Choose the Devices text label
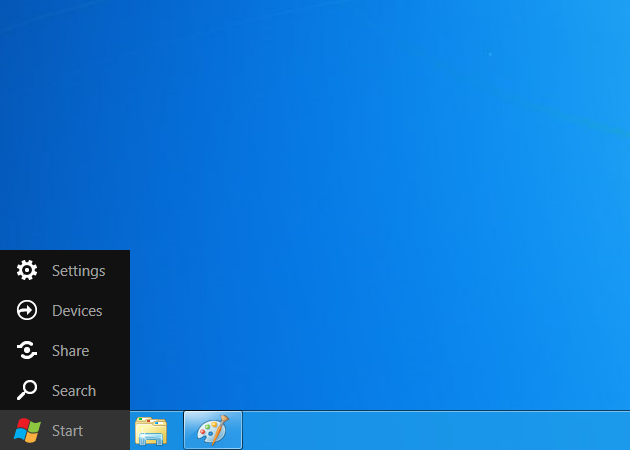630x450 pixels. click(77, 311)
